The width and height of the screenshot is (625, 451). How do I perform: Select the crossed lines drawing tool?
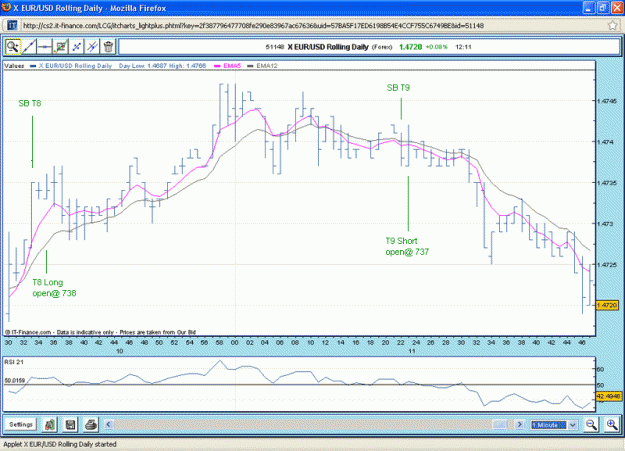pos(92,47)
